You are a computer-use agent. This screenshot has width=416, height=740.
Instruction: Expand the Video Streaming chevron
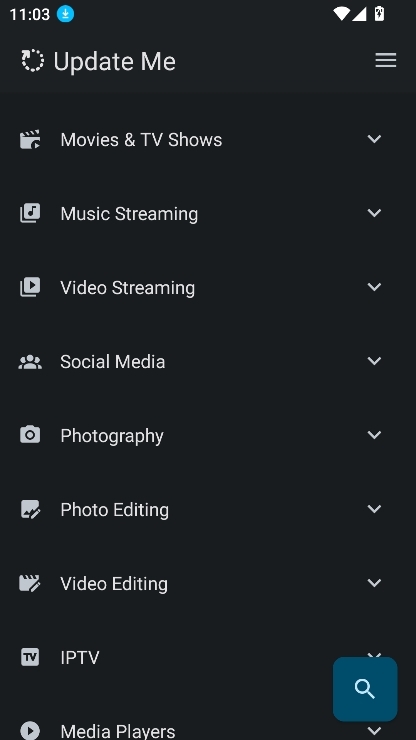click(x=374, y=287)
